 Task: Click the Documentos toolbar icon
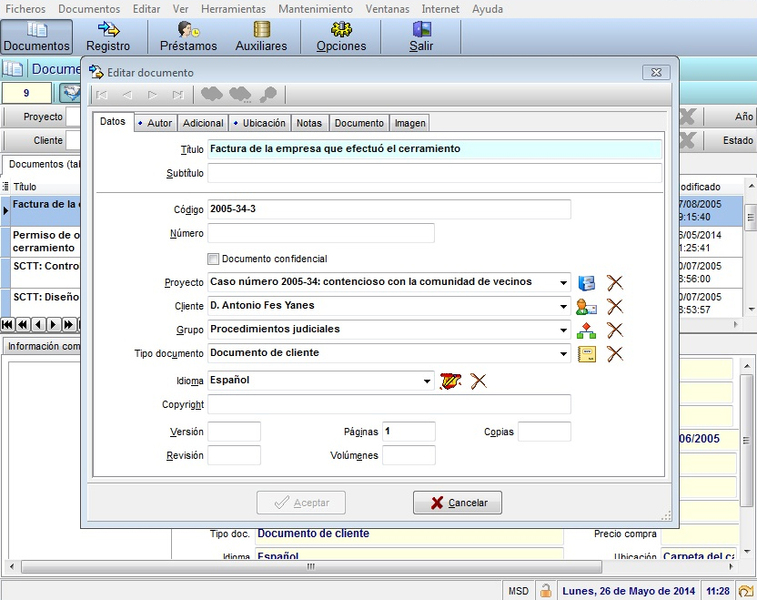(x=37, y=30)
